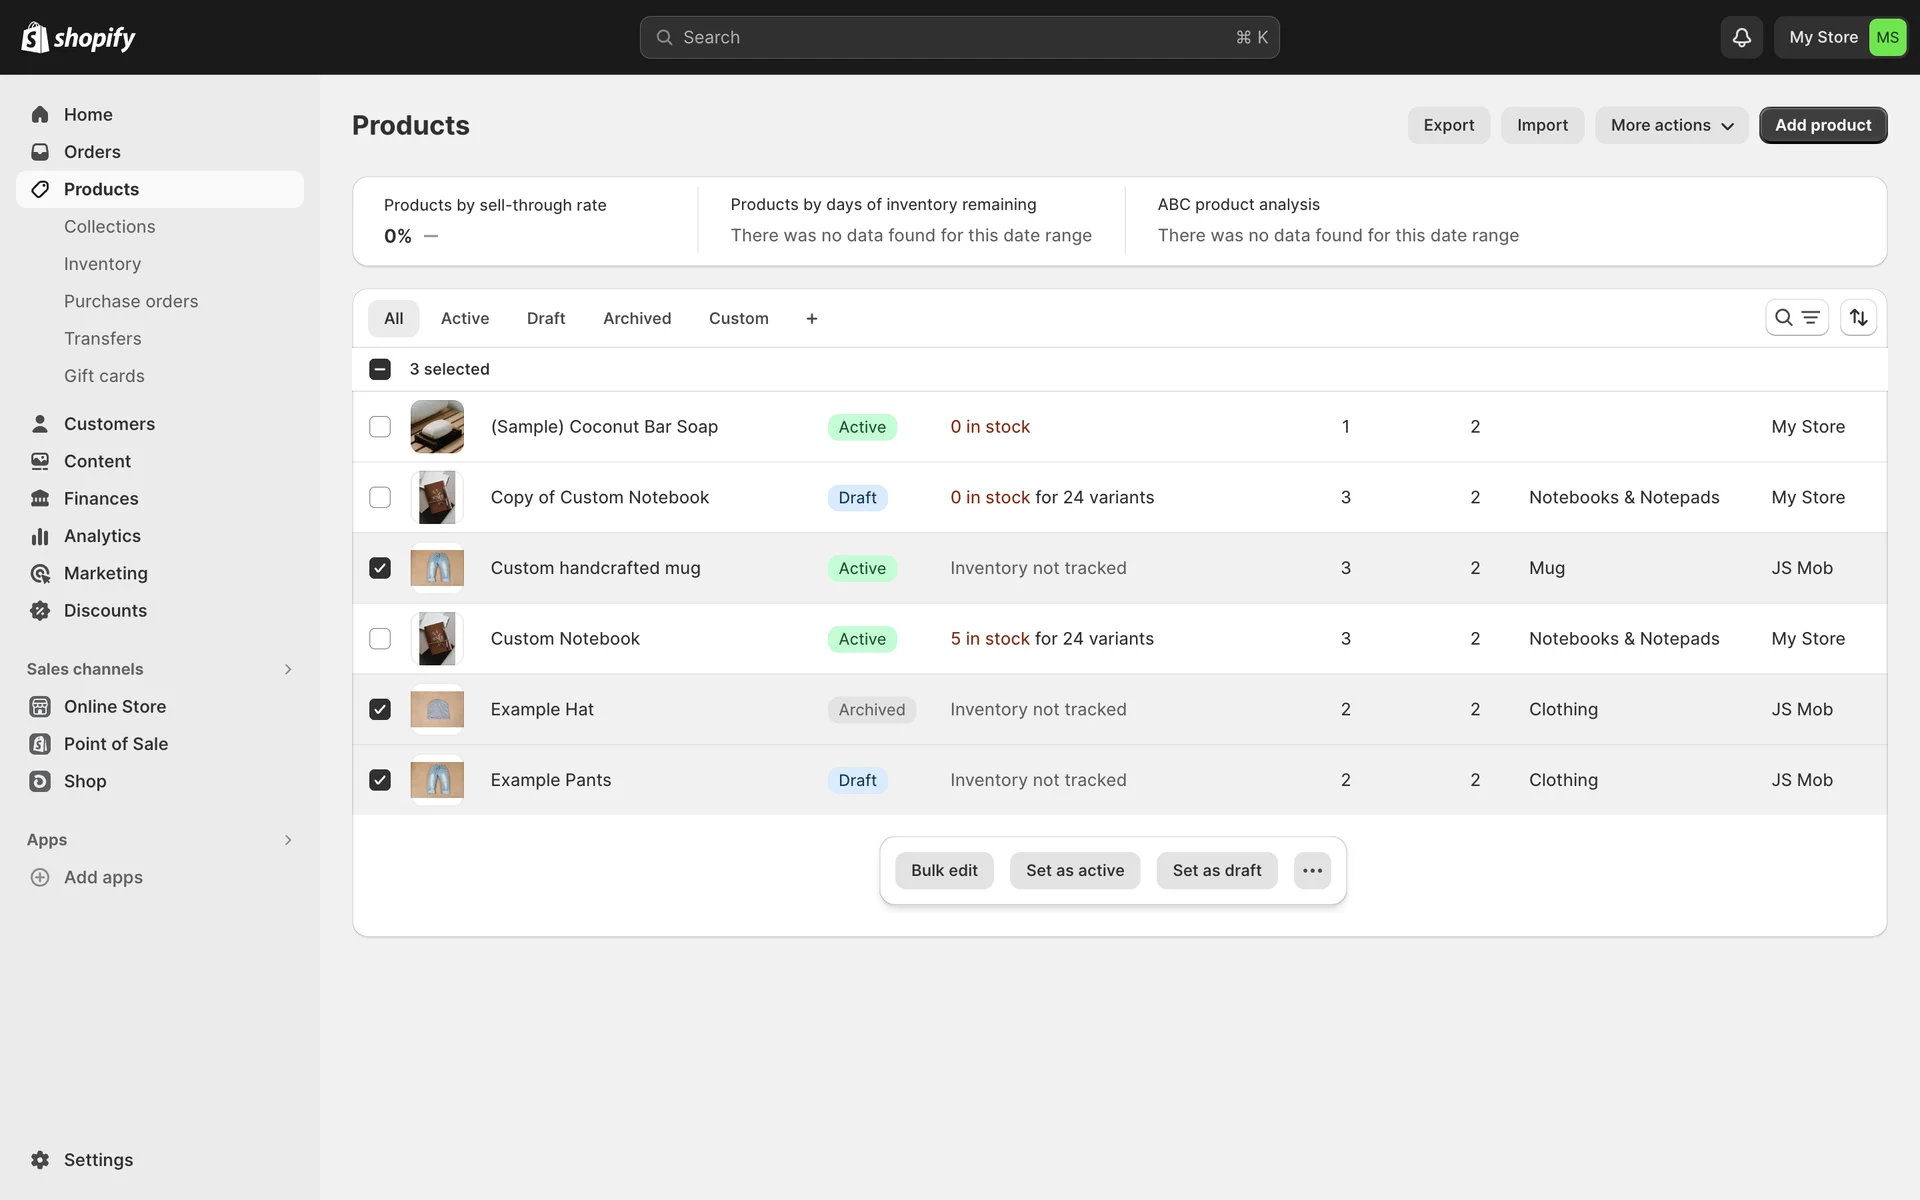Click the Add apps plus icon
The width and height of the screenshot is (1920, 1200).
(40, 877)
